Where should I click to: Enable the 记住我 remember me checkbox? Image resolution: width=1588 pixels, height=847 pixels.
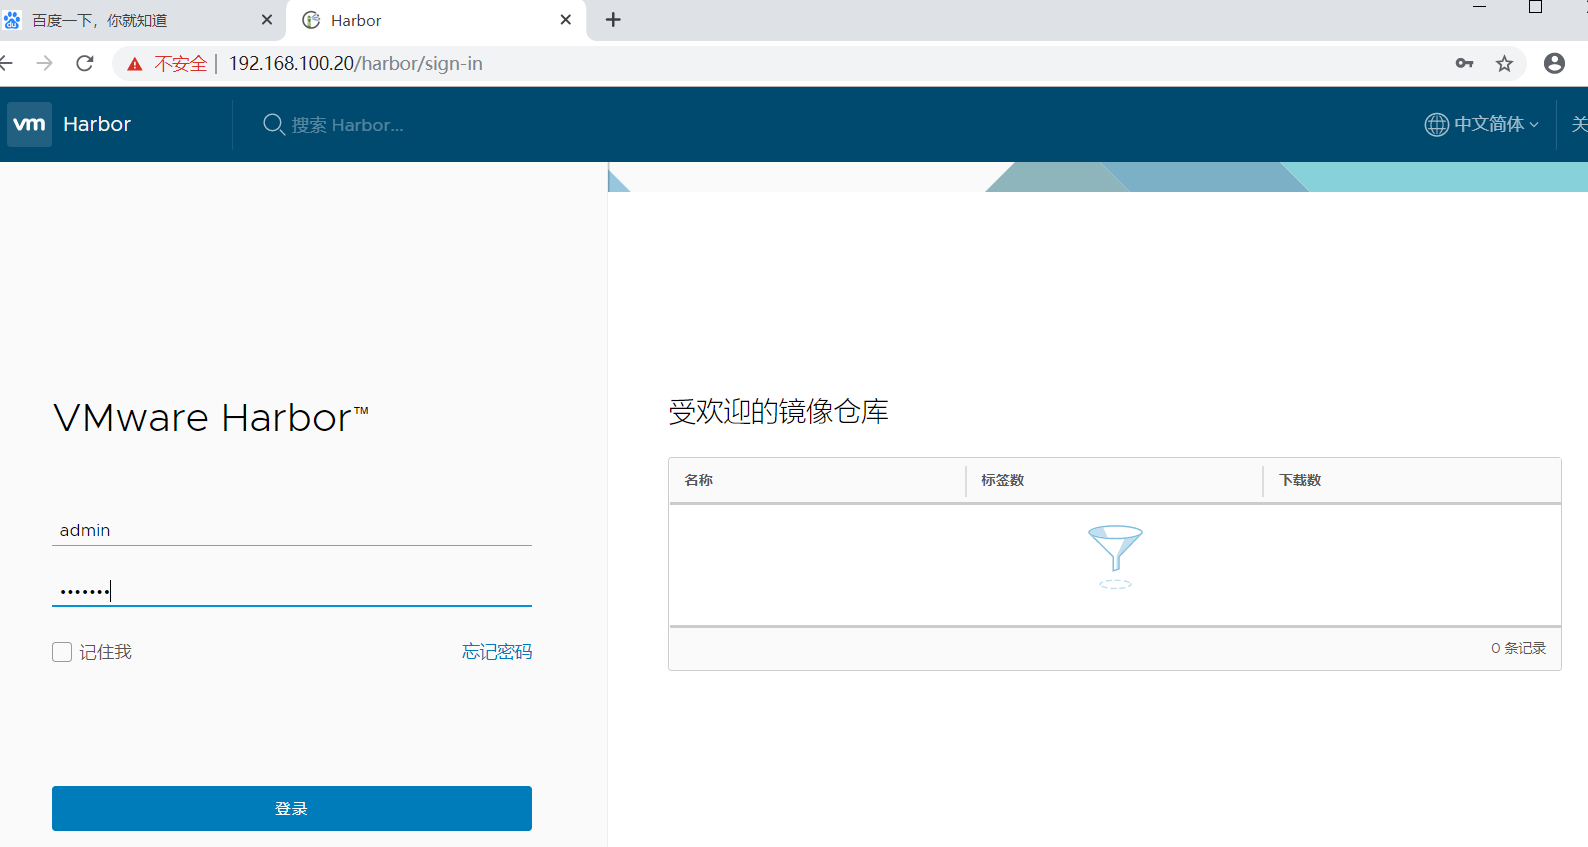[x=62, y=652]
